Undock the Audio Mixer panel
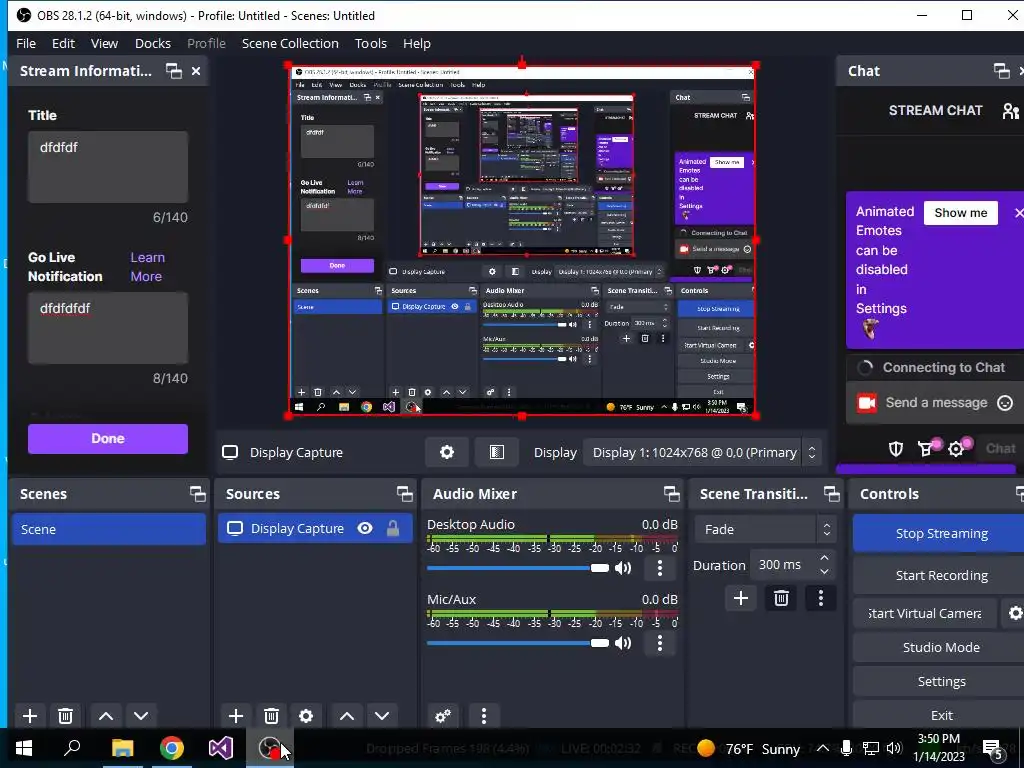1024x768 pixels. tap(671, 494)
